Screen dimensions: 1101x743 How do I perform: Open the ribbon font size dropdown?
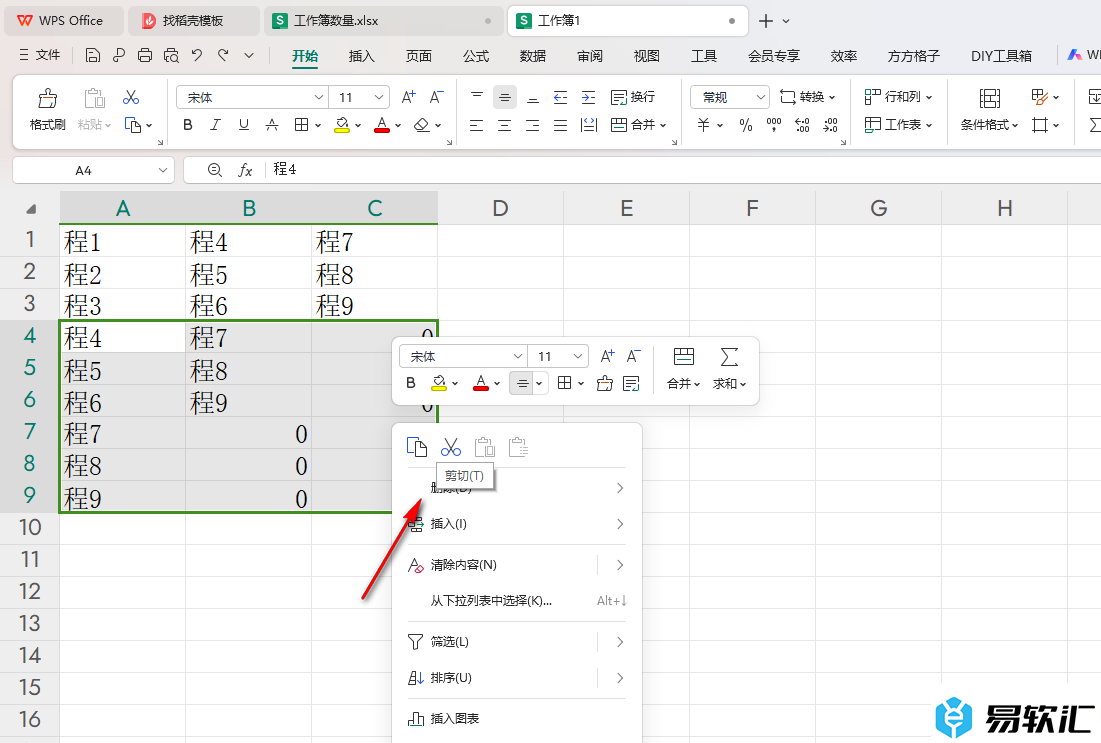point(378,98)
